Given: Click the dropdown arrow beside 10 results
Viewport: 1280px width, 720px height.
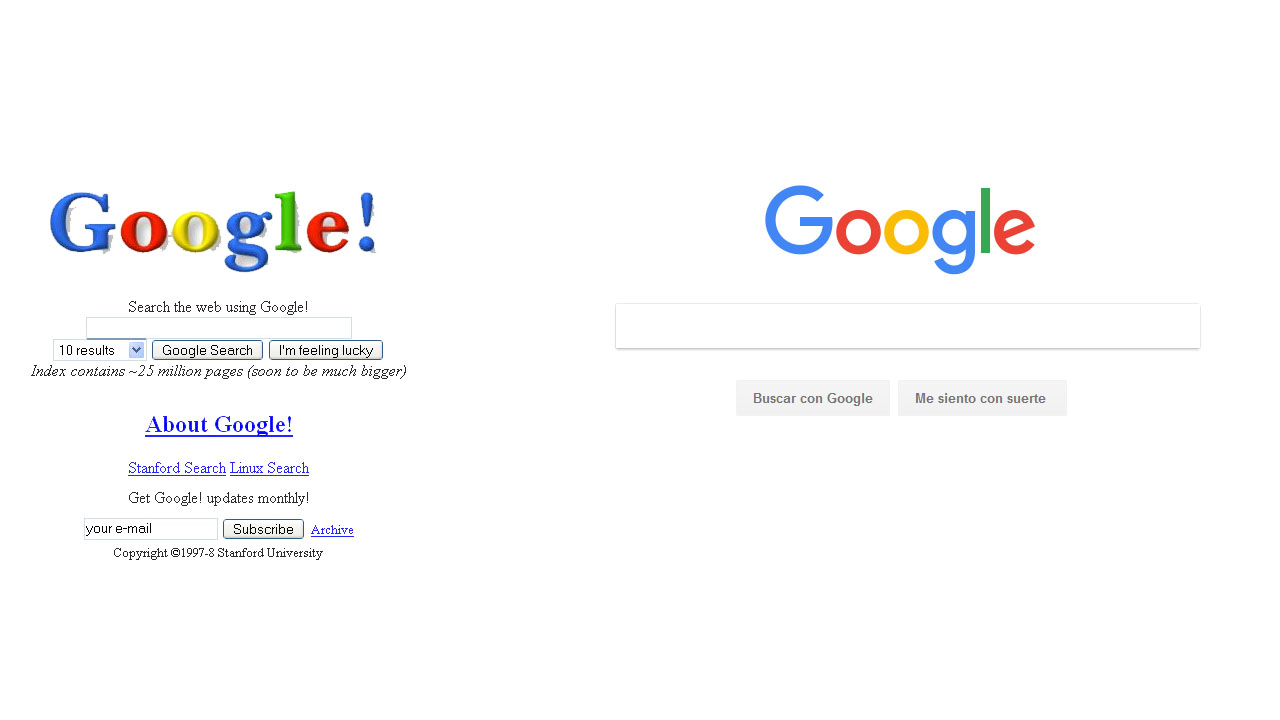Looking at the screenshot, I should point(137,350).
